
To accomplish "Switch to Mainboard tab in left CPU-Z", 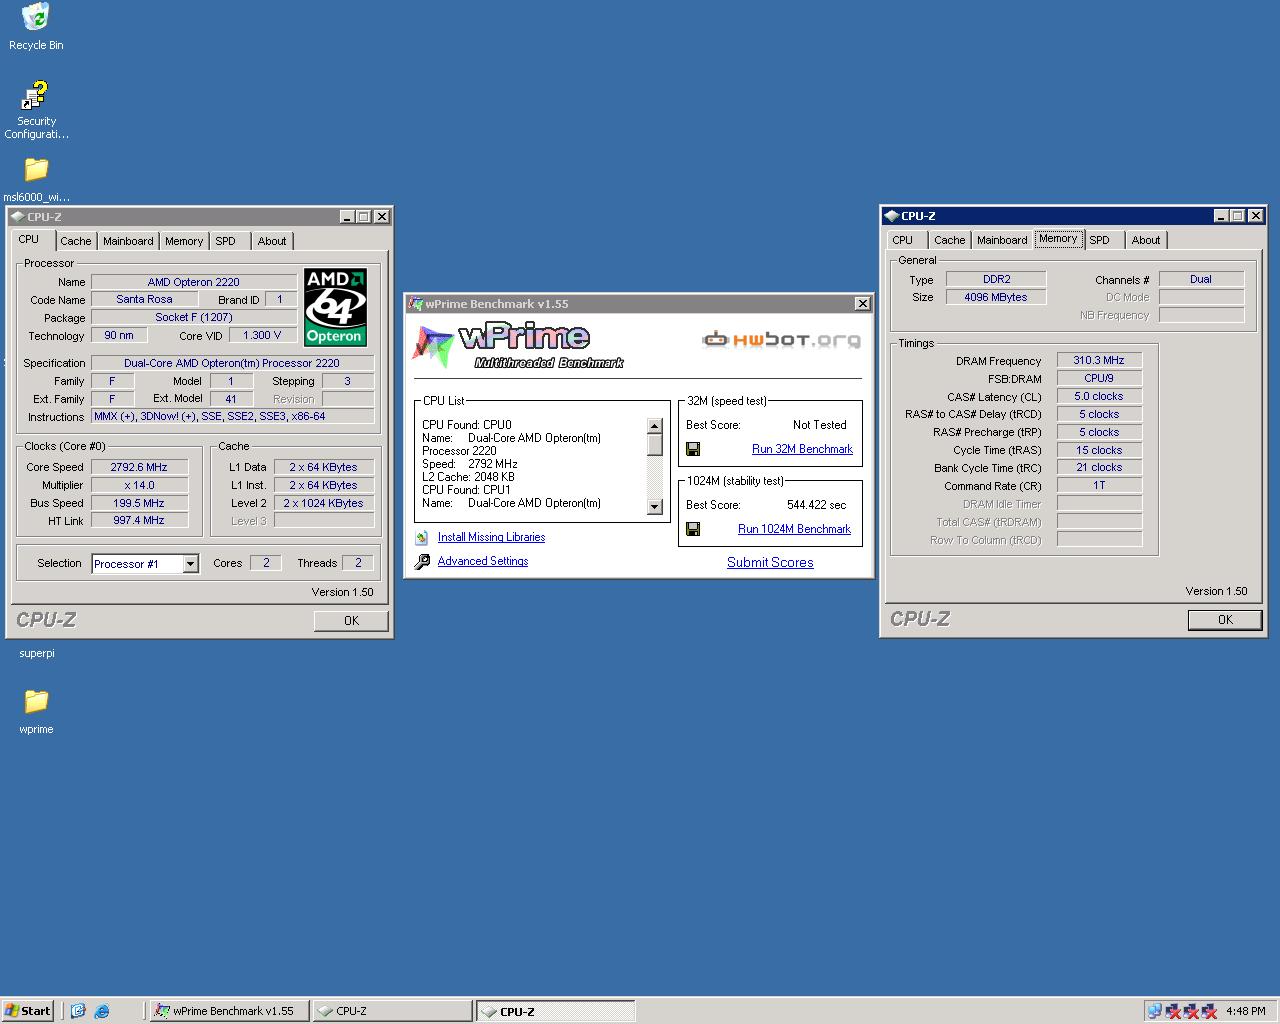I will point(128,241).
